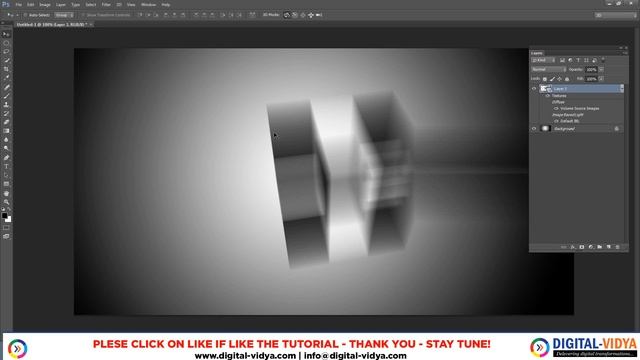Select the Lasso tool

pyautogui.click(x=6, y=51)
